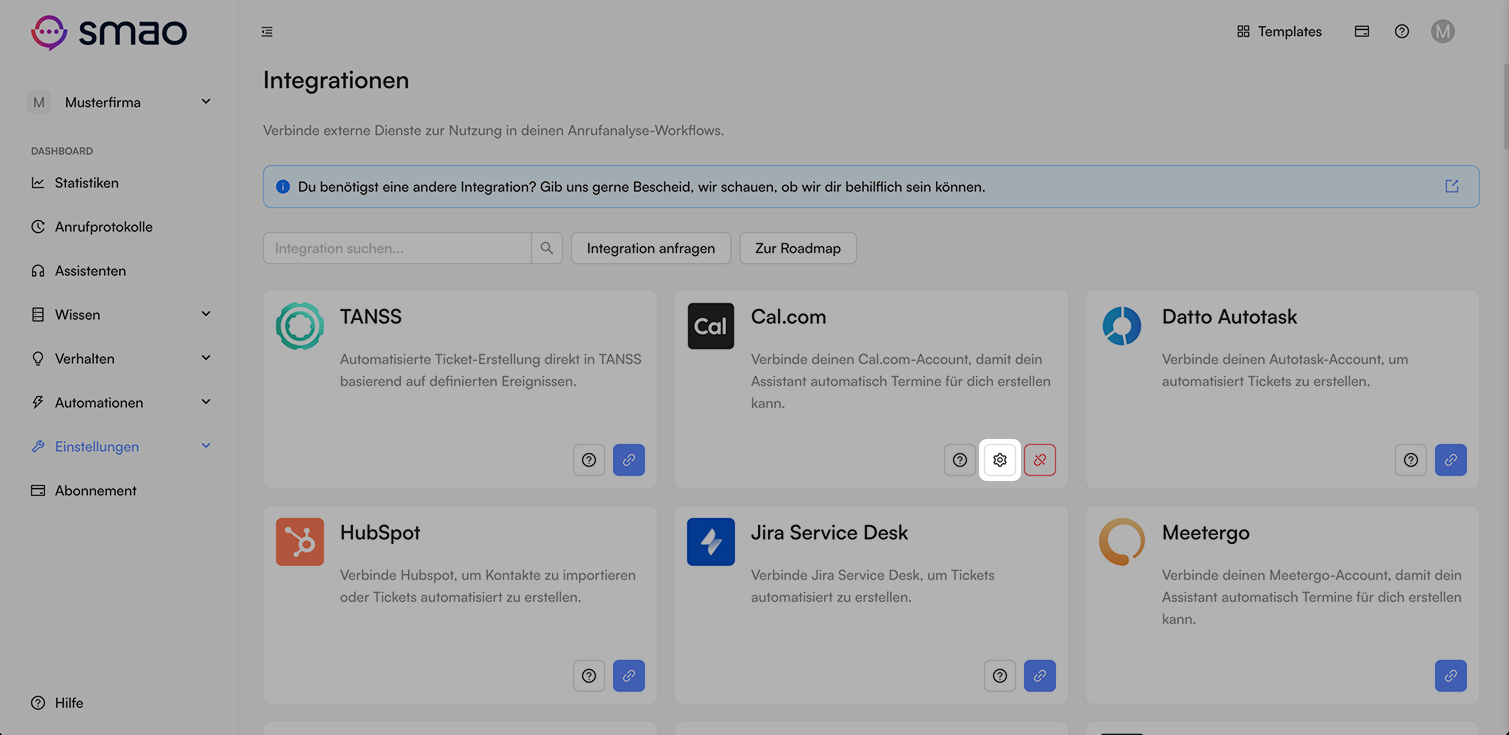This screenshot has width=1509, height=735.
Task: Click the Jira Service Desk title
Action: click(x=829, y=533)
